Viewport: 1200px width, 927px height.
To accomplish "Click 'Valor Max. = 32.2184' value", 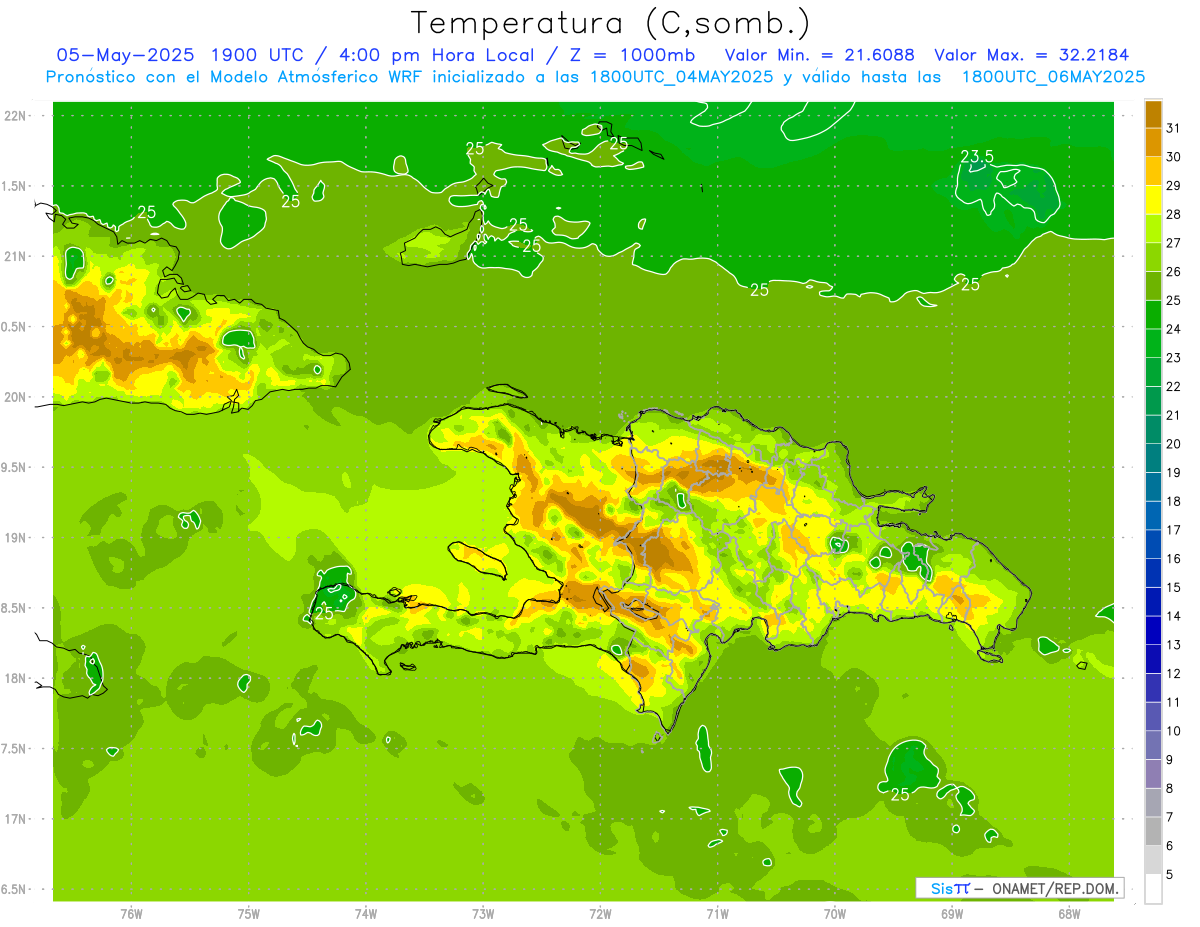I will click(1031, 55).
